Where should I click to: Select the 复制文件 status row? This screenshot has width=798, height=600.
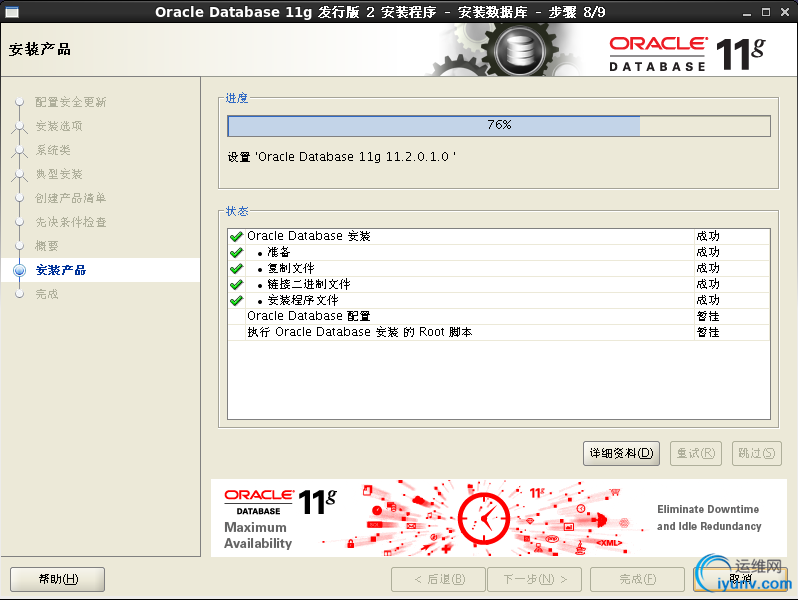(x=499, y=268)
